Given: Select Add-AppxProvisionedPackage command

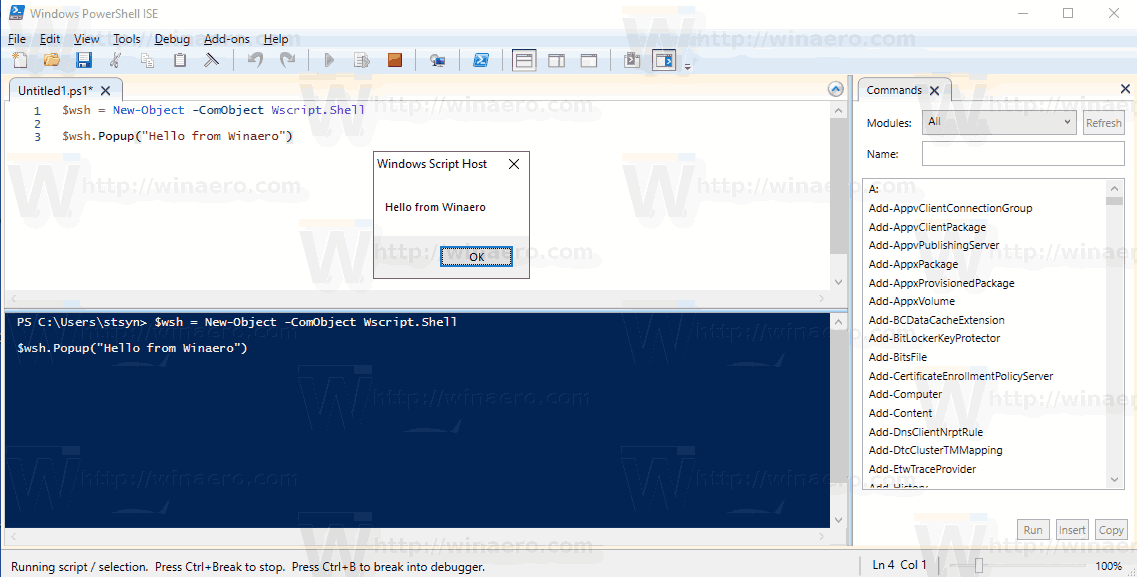Looking at the screenshot, I should click(x=941, y=283).
